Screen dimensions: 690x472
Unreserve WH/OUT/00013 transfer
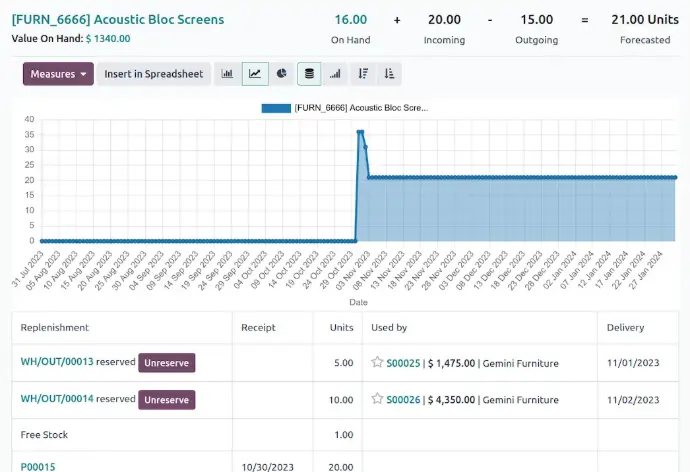(166, 363)
